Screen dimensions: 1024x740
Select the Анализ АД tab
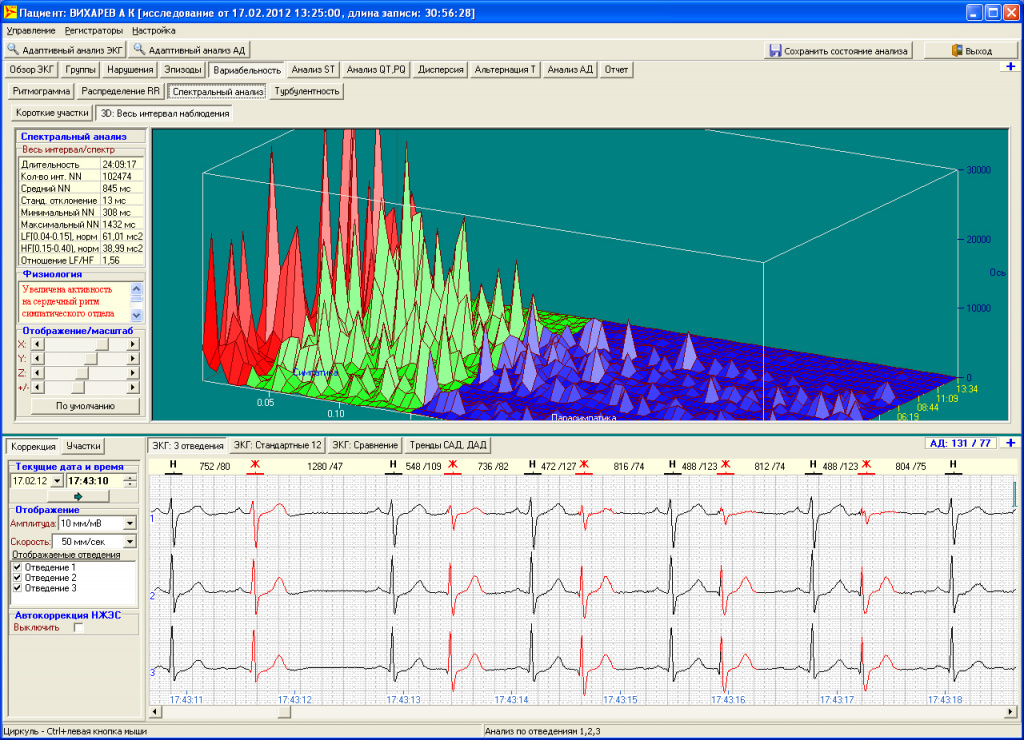[570, 69]
